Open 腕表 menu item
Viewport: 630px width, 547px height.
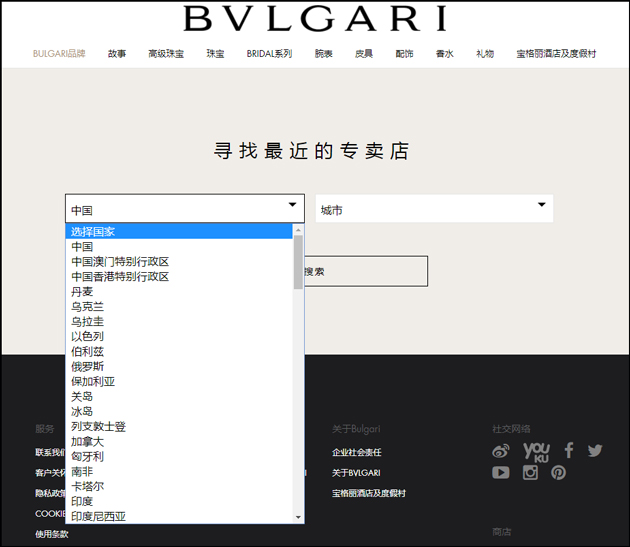click(x=323, y=53)
